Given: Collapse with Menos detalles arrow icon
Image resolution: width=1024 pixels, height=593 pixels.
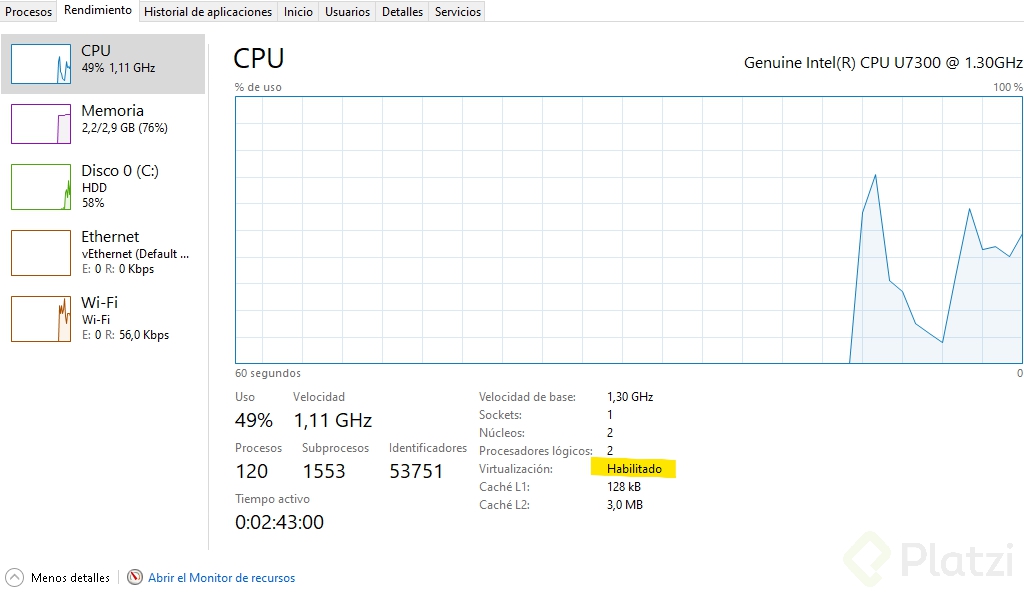Looking at the screenshot, I should [x=15, y=578].
